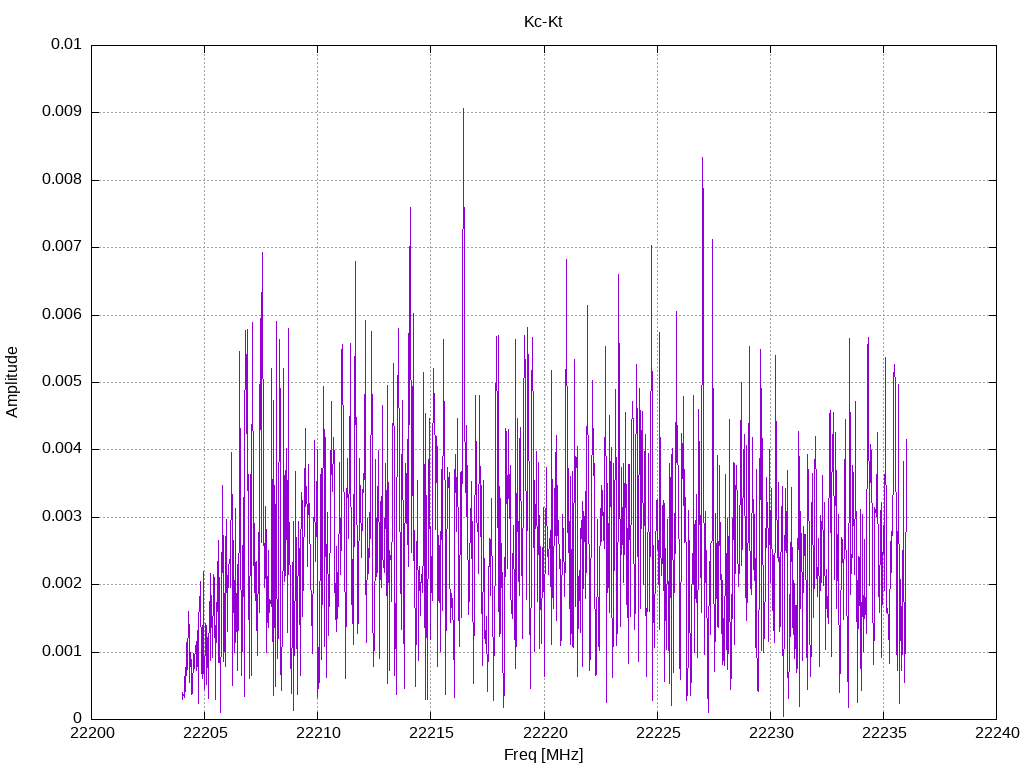The image size is (1024, 768).
Task: Click the y-axis tick label 0.01
Action: pyautogui.click(x=67, y=44)
